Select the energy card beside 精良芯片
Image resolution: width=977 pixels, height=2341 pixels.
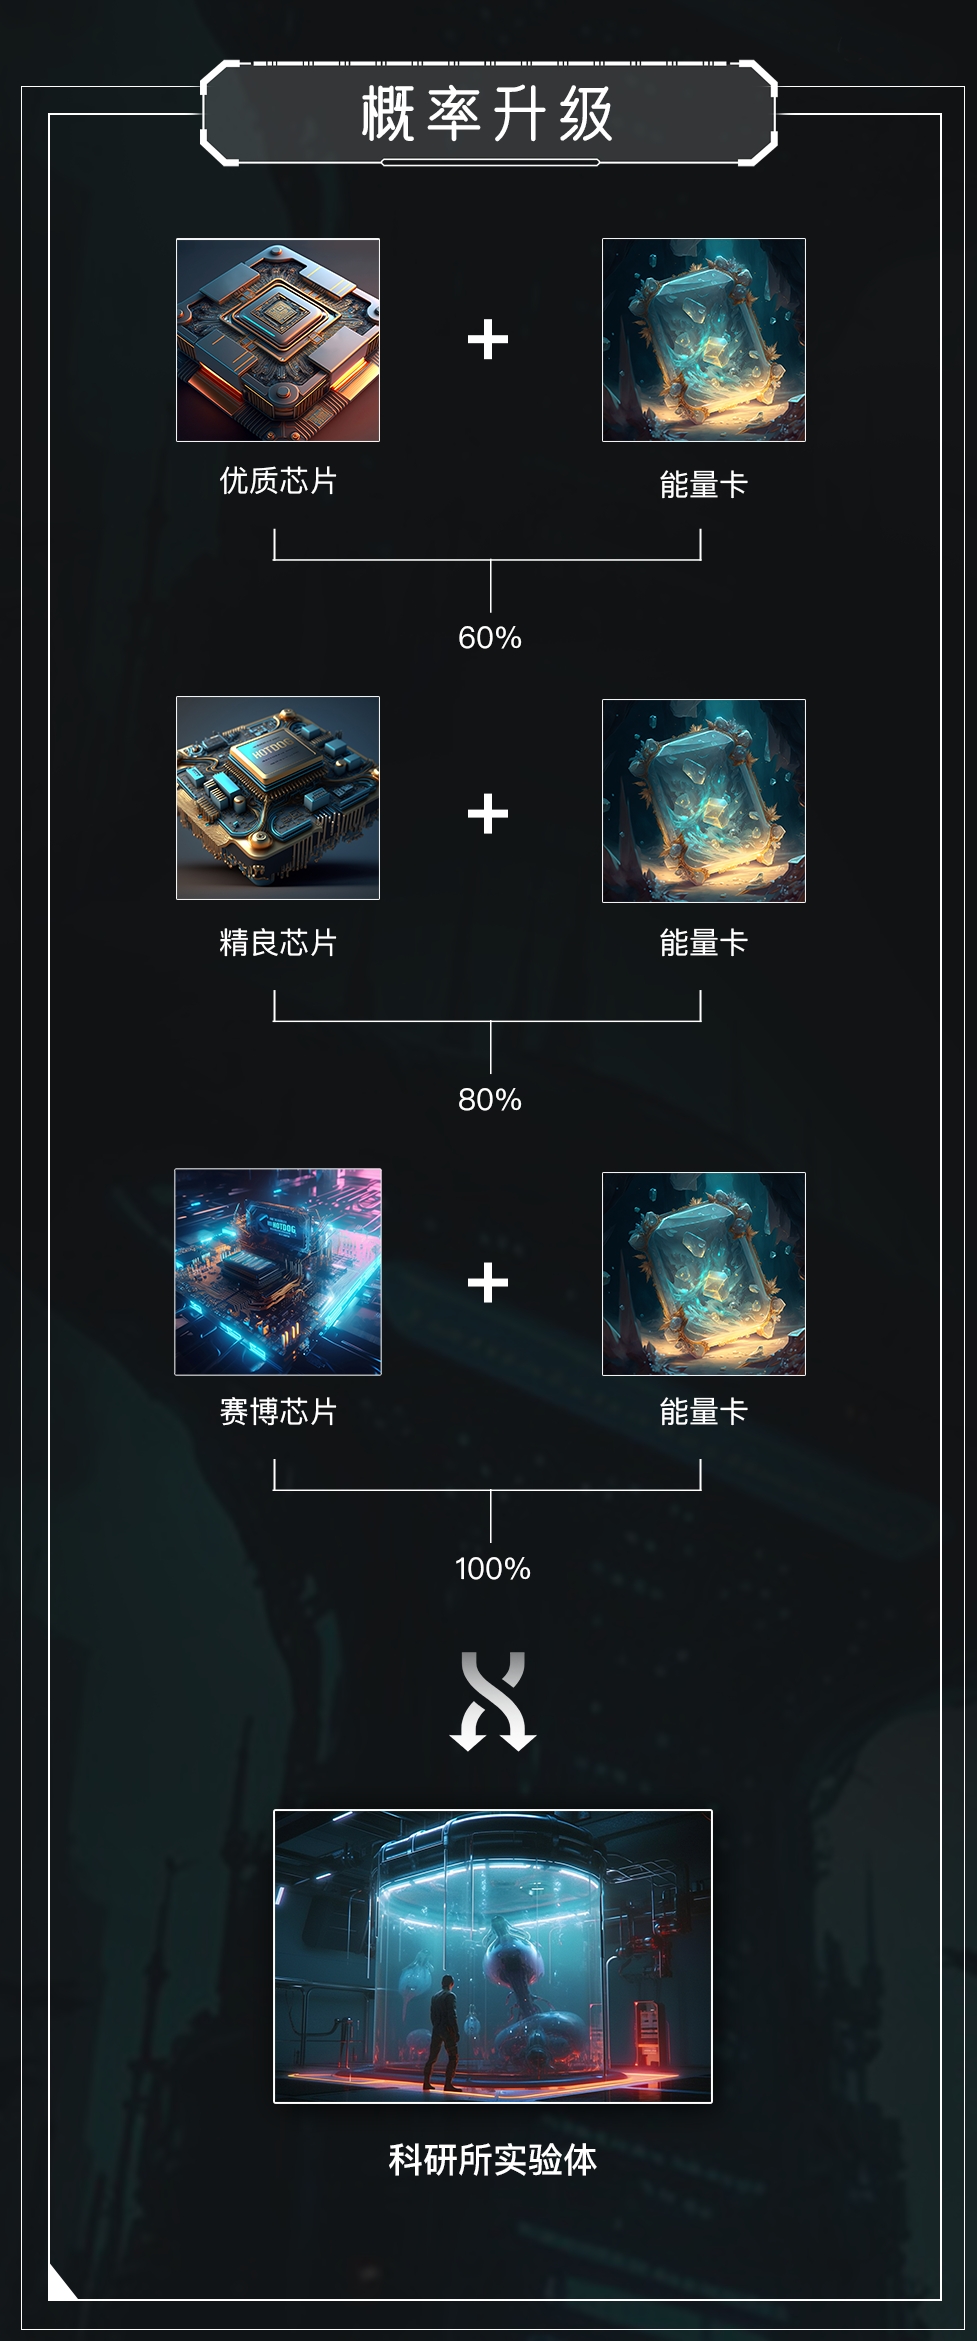pyautogui.click(x=704, y=801)
